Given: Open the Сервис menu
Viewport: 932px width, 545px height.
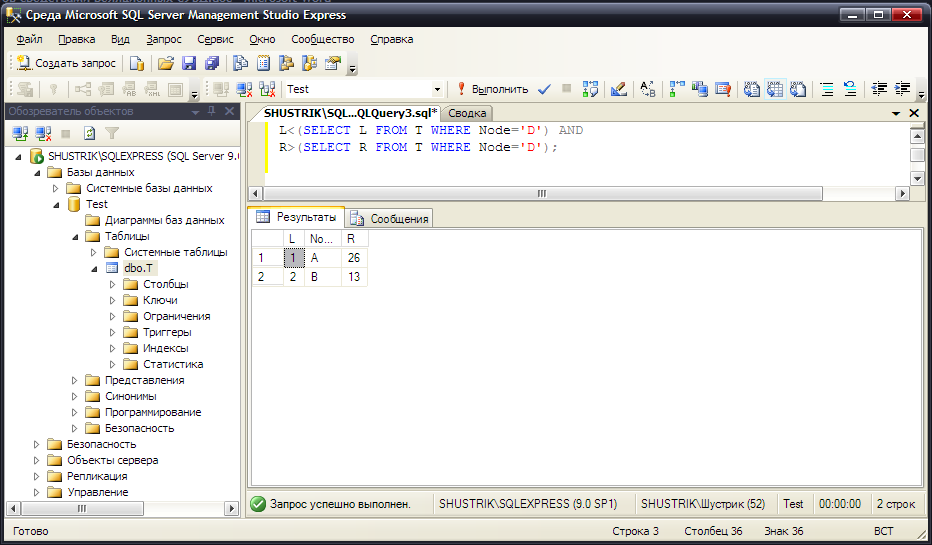Looking at the screenshot, I should [x=215, y=39].
